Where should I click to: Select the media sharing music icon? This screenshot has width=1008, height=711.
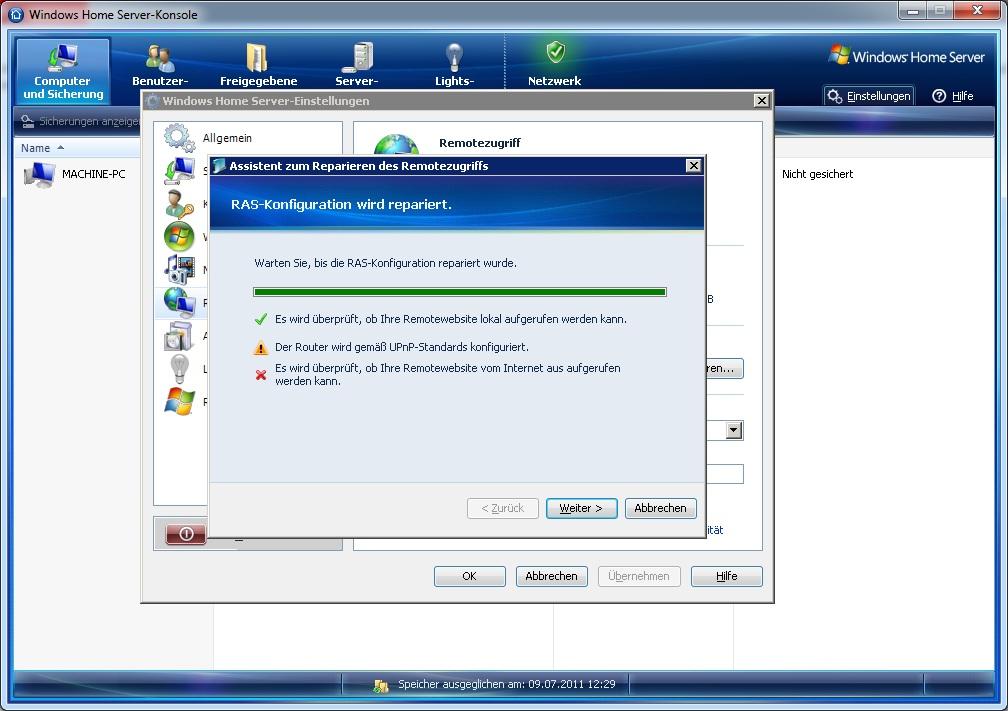[x=179, y=269]
